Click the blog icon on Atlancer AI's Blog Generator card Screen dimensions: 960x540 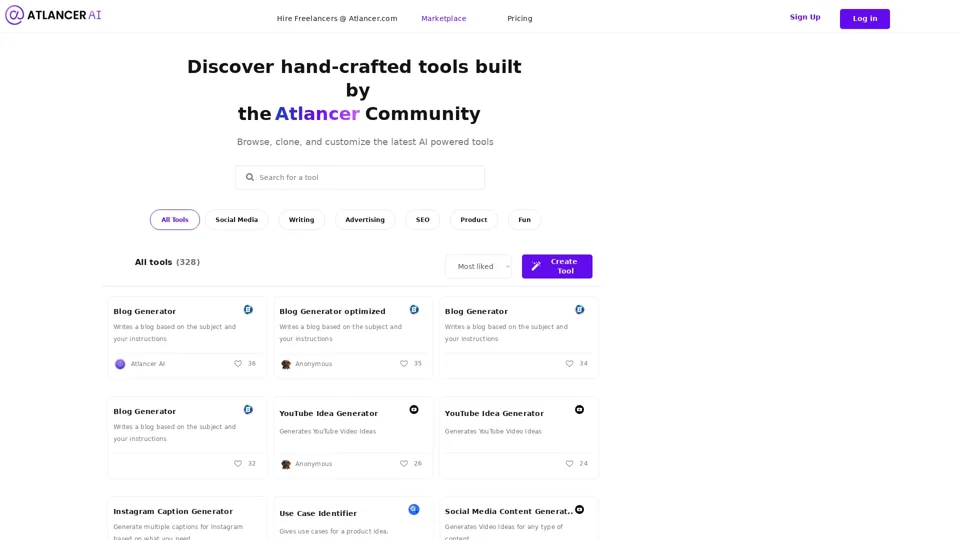pos(248,310)
